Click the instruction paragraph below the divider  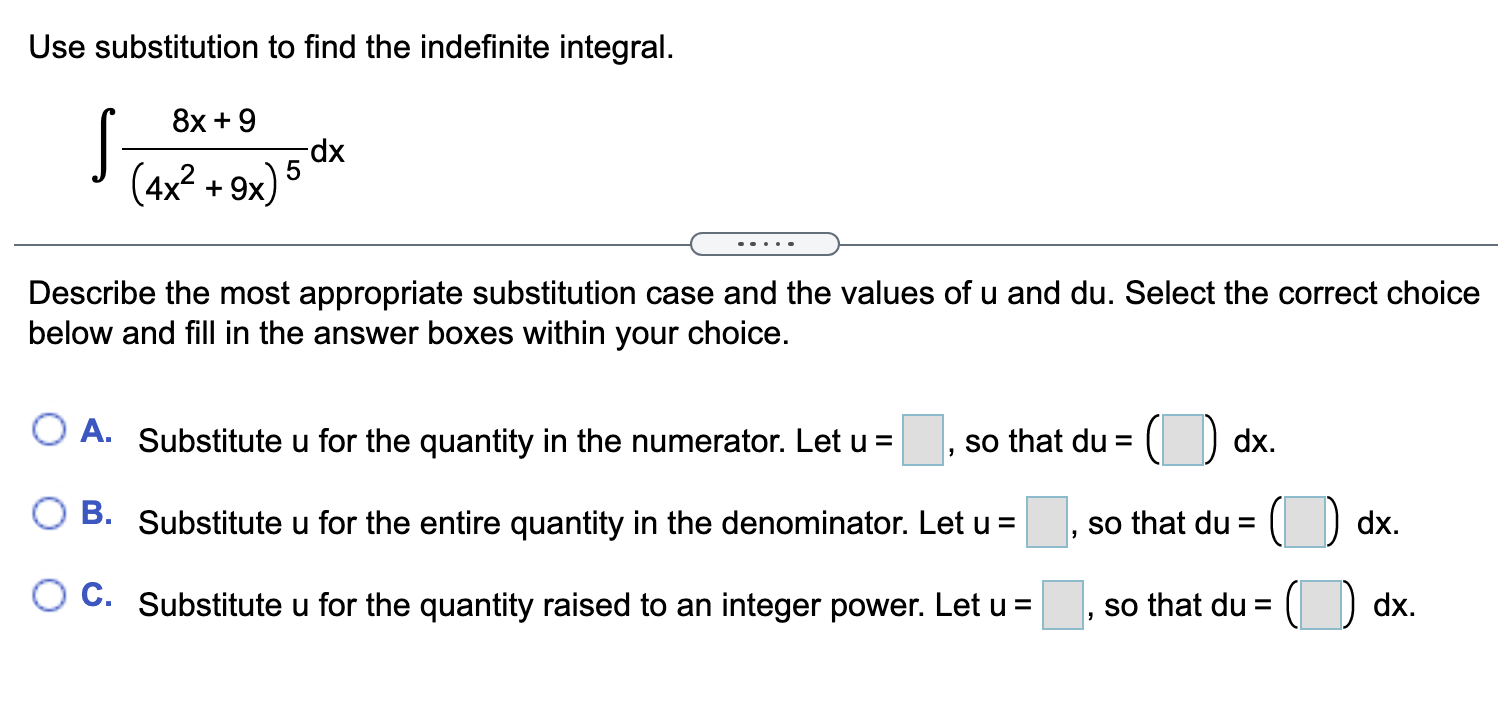click(x=750, y=312)
